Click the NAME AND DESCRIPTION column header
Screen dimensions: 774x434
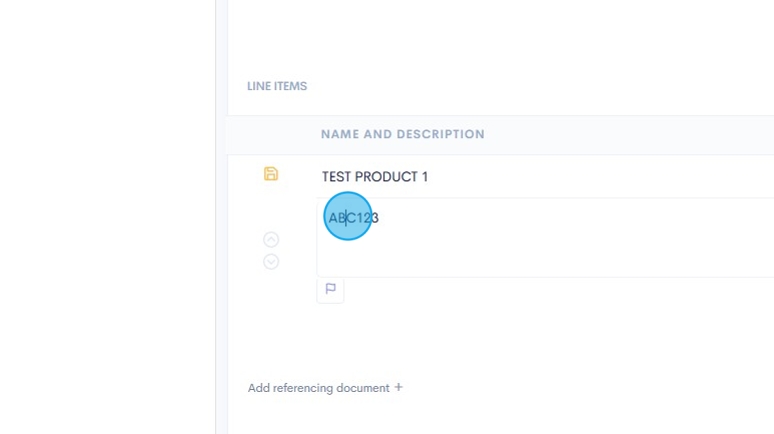tap(402, 134)
